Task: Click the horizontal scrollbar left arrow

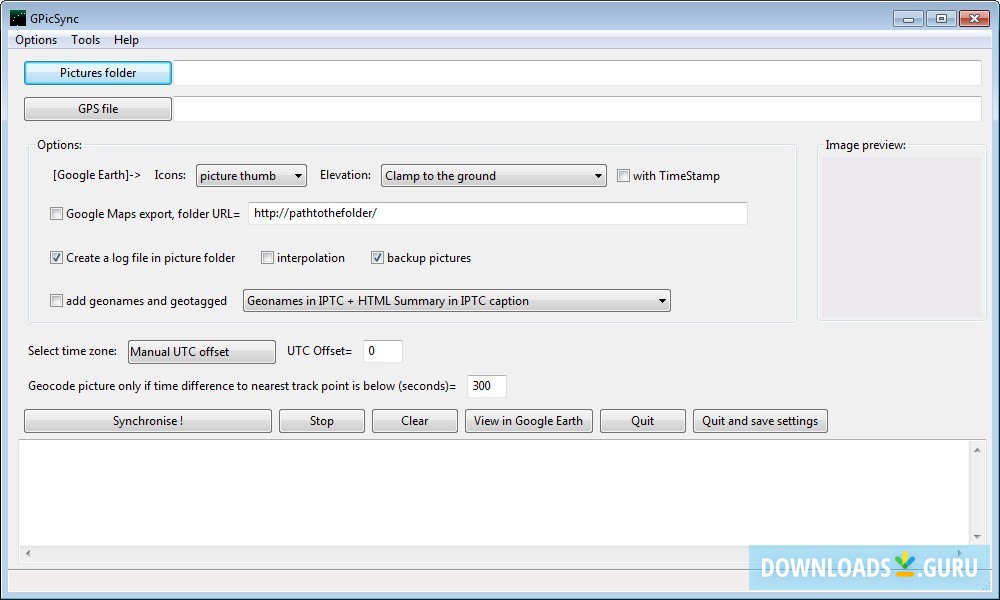Action: [x=28, y=553]
